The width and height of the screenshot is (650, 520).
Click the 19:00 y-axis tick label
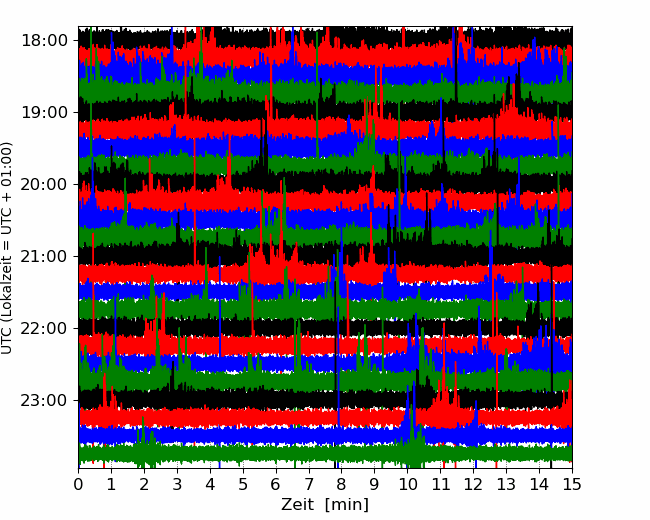pyautogui.click(x=44, y=113)
